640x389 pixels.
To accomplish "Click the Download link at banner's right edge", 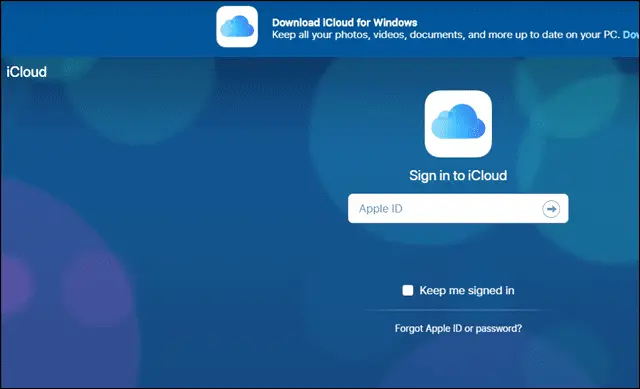I will pyautogui.click(x=631, y=35).
